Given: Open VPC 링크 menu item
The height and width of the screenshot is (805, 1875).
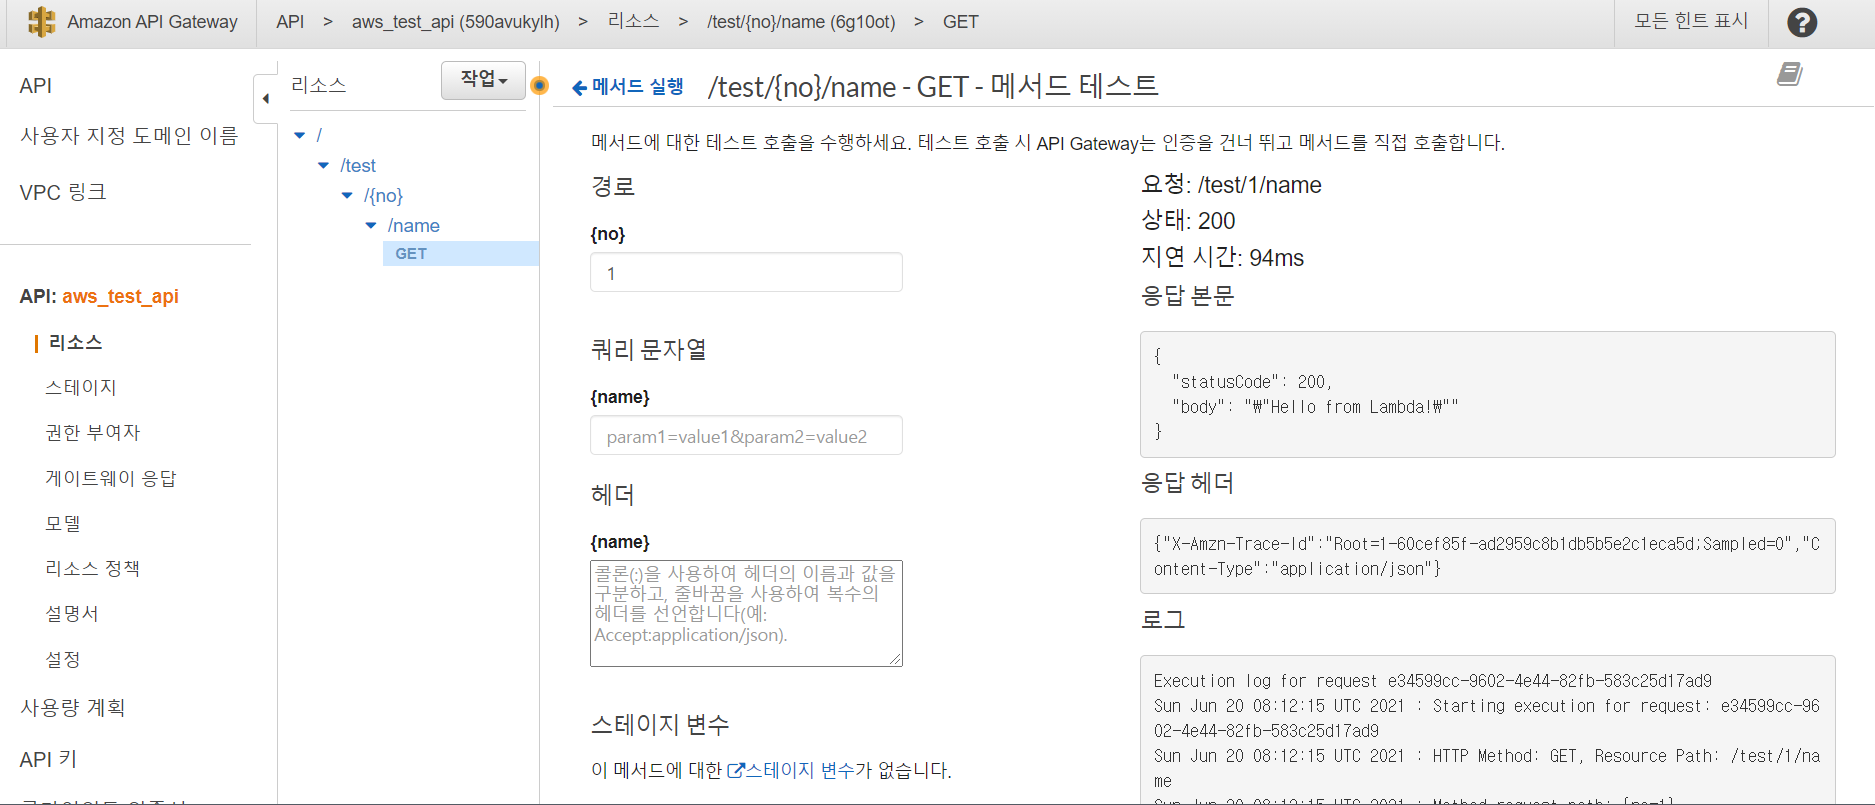Looking at the screenshot, I should (x=63, y=192).
